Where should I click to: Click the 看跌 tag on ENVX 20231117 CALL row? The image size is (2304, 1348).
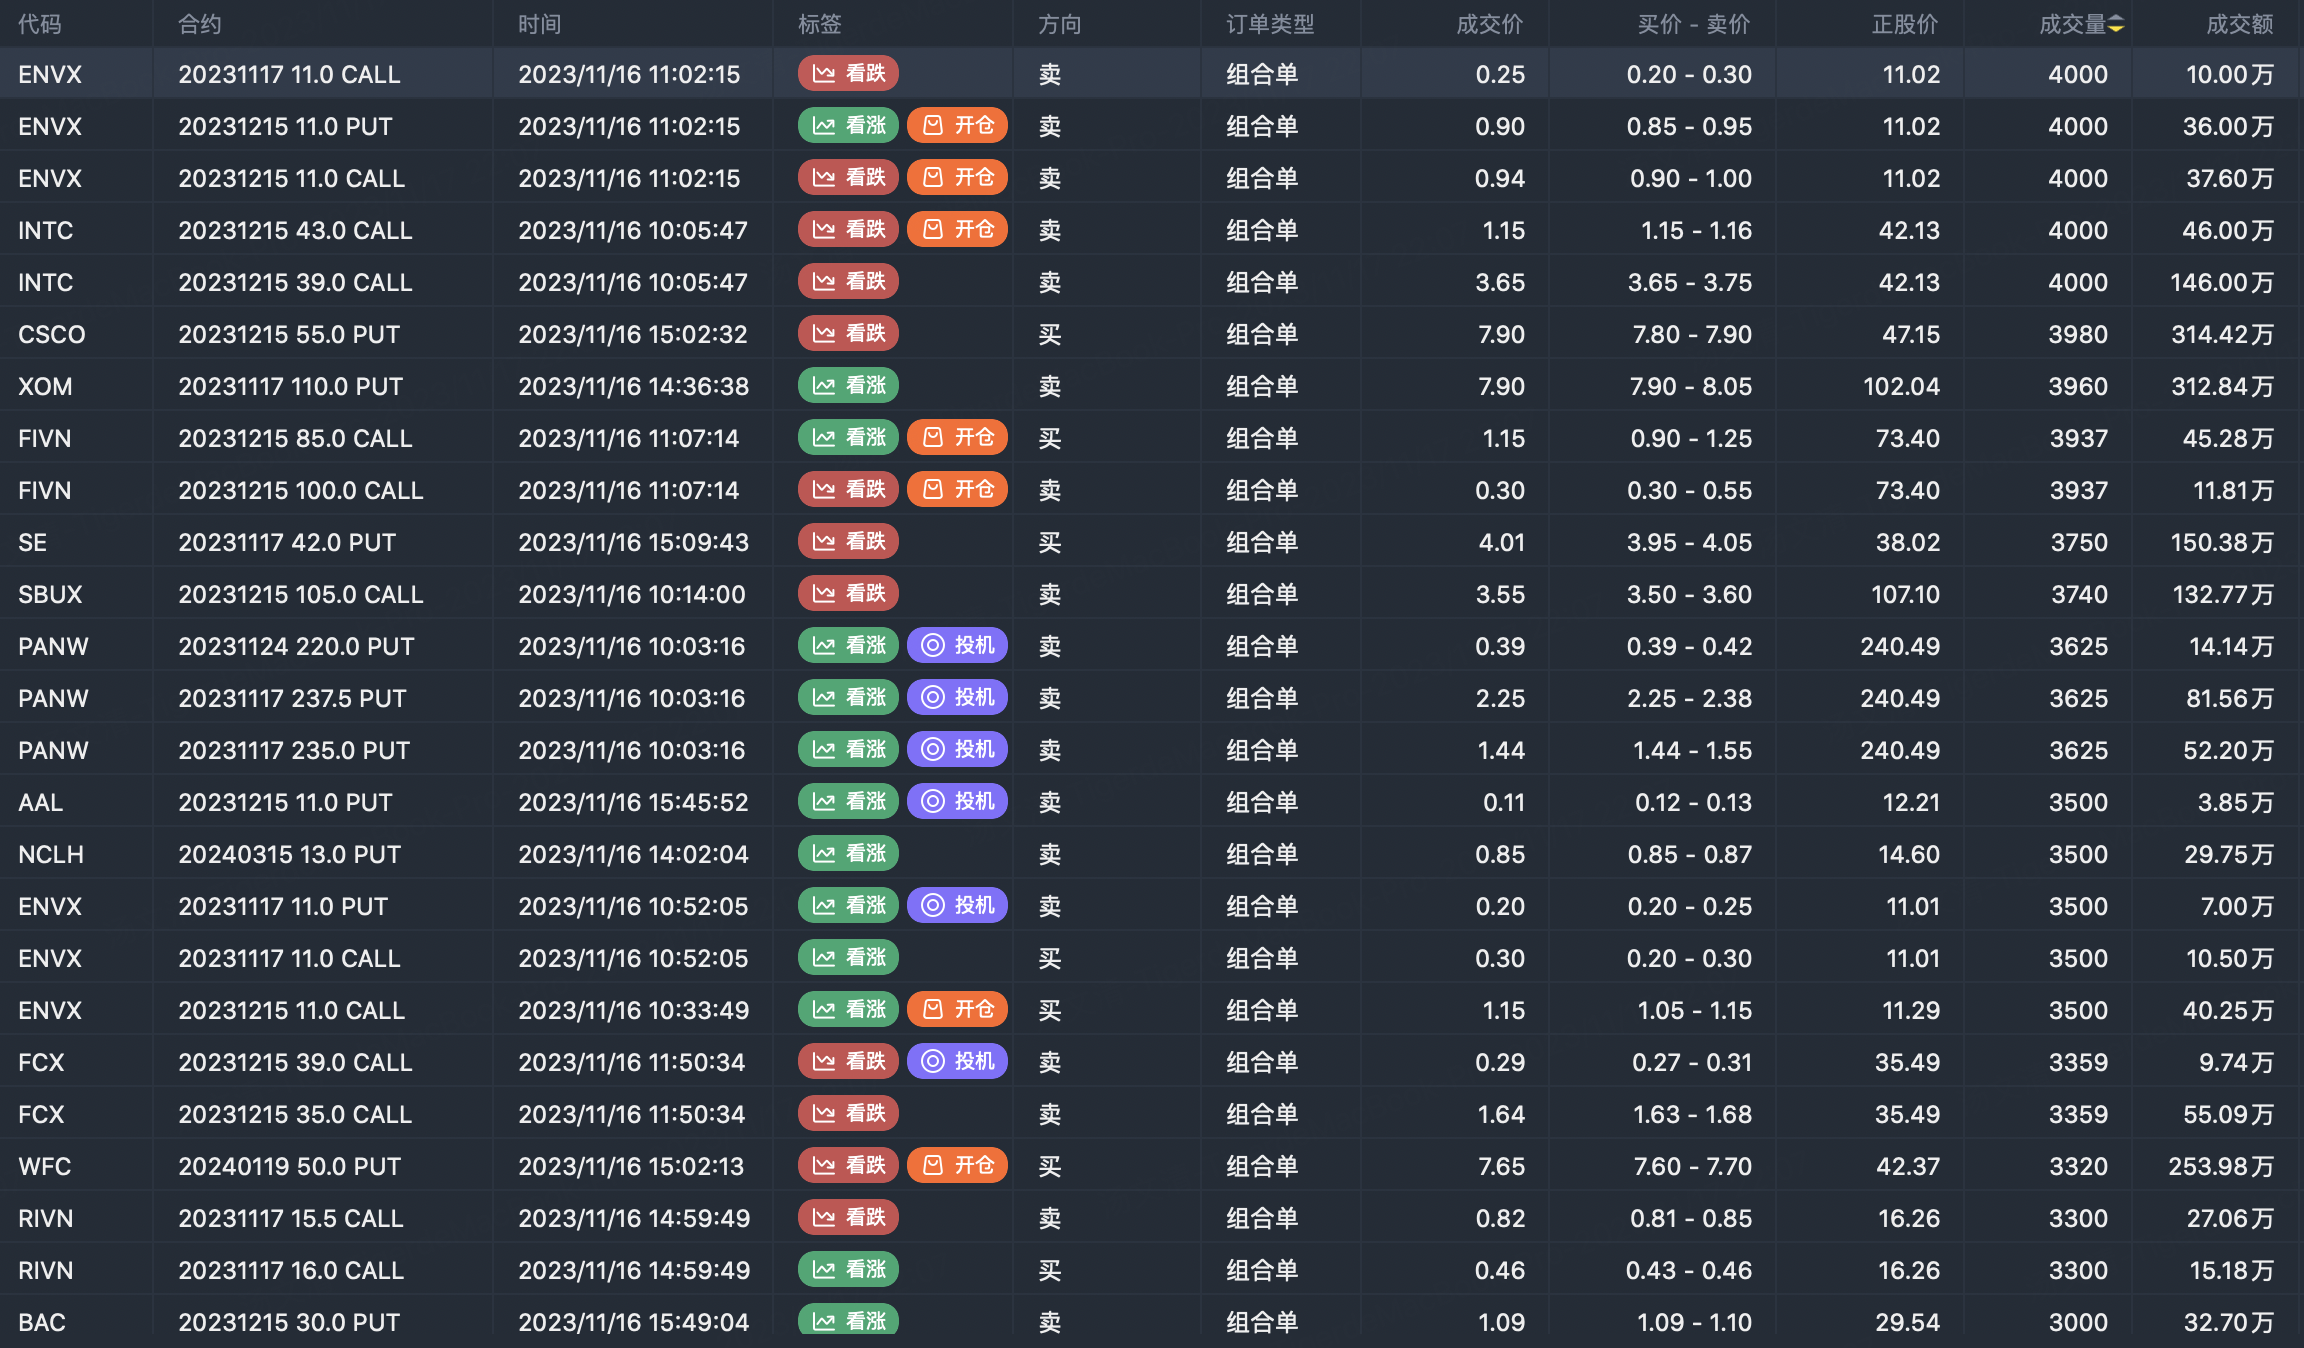click(848, 73)
